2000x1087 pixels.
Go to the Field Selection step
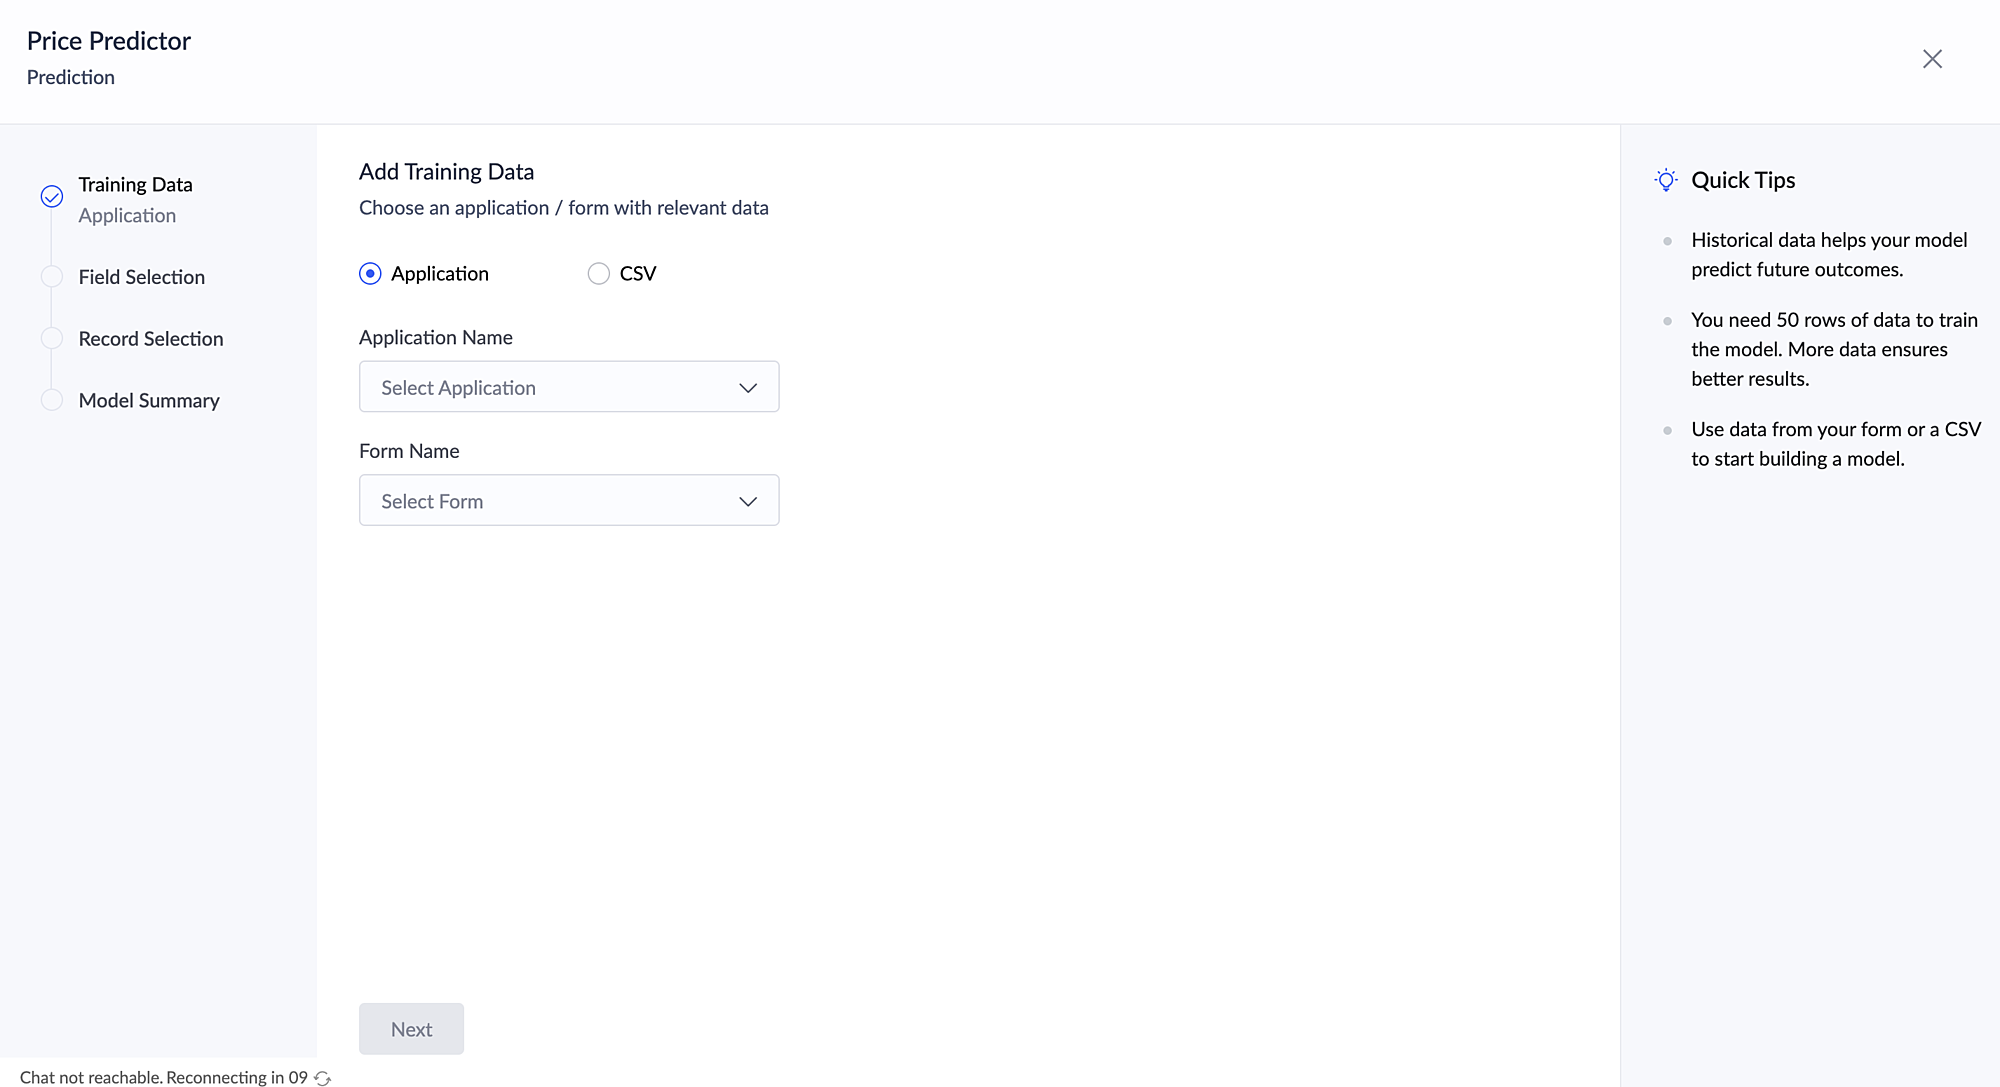click(x=141, y=277)
